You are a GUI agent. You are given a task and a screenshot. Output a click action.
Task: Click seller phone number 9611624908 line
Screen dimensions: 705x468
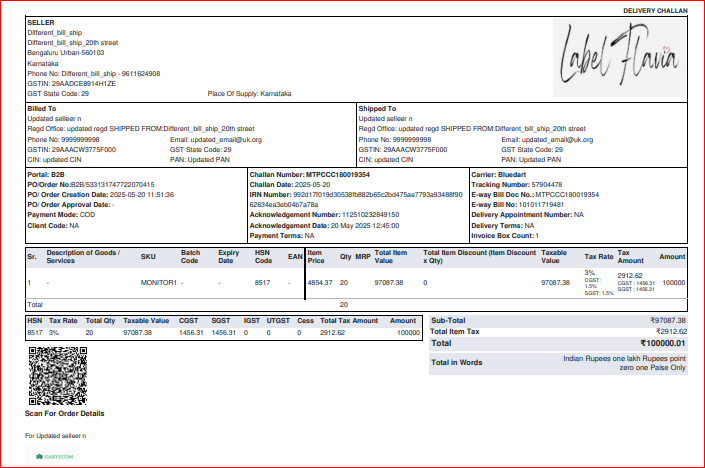94,73
